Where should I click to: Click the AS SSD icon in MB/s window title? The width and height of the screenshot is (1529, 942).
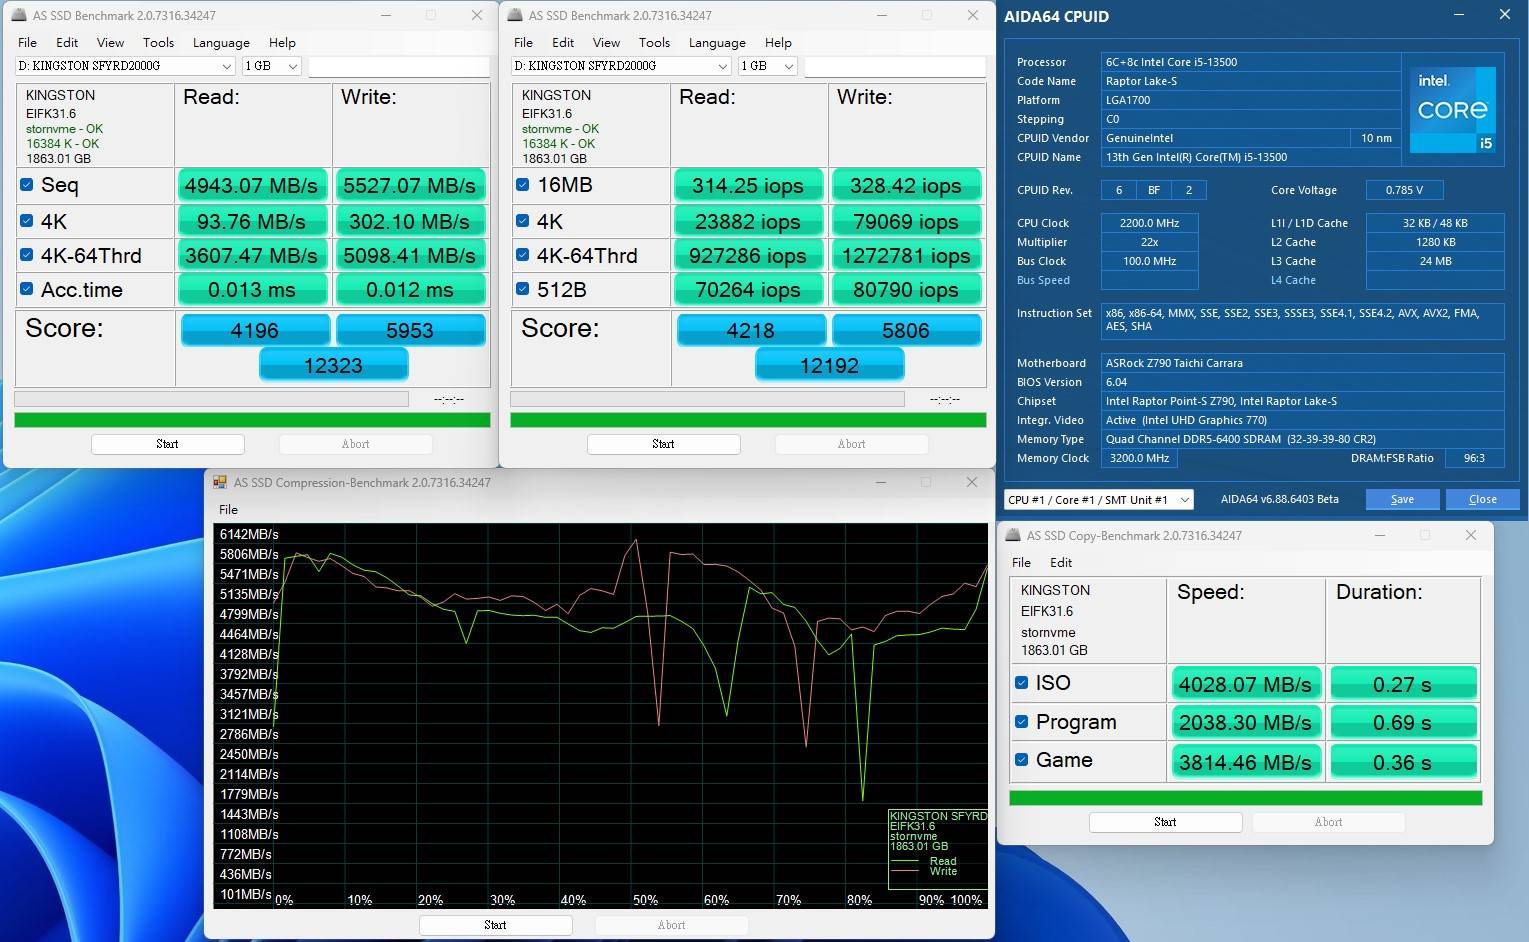coord(19,15)
